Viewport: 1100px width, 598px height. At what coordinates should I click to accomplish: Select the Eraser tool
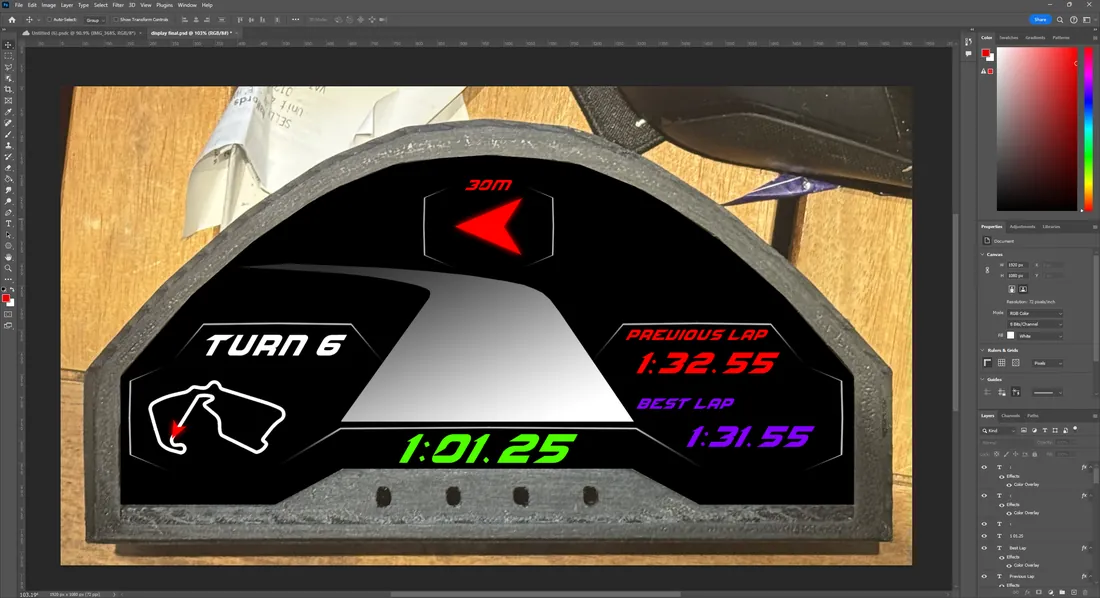click(8, 168)
